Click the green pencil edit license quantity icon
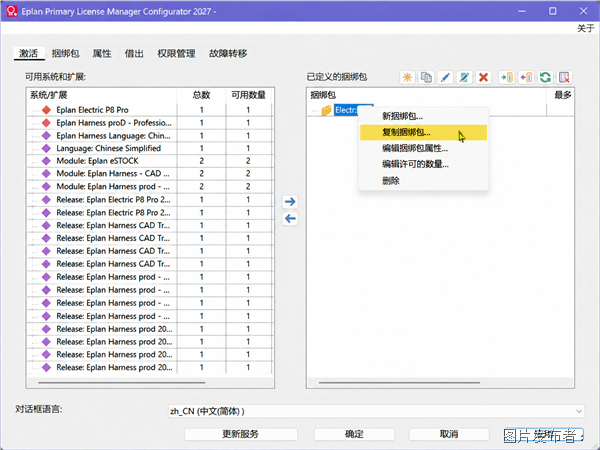The width and height of the screenshot is (600, 450). [x=464, y=77]
